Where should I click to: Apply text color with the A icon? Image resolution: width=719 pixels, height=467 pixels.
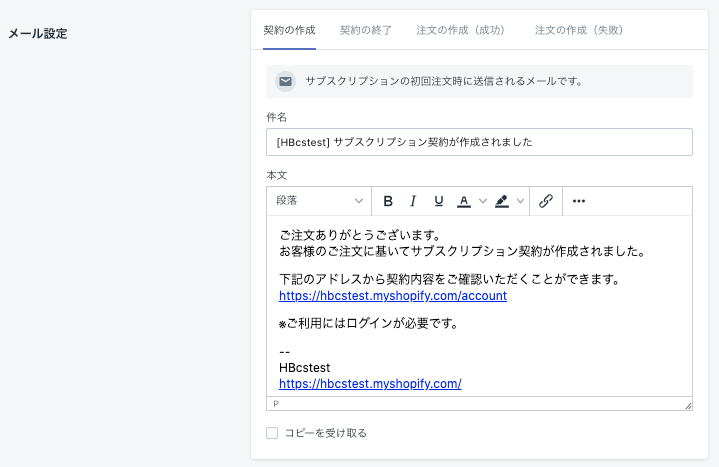click(464, 201)
